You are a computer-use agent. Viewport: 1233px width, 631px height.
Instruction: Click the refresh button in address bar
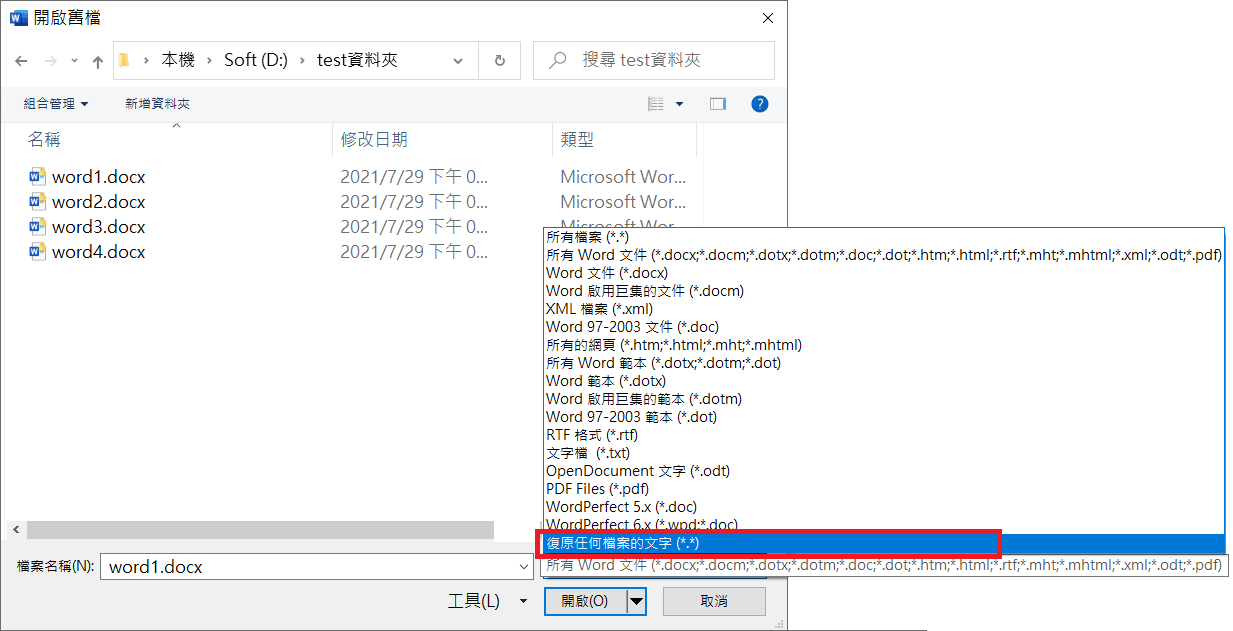(x=500, y=61)
